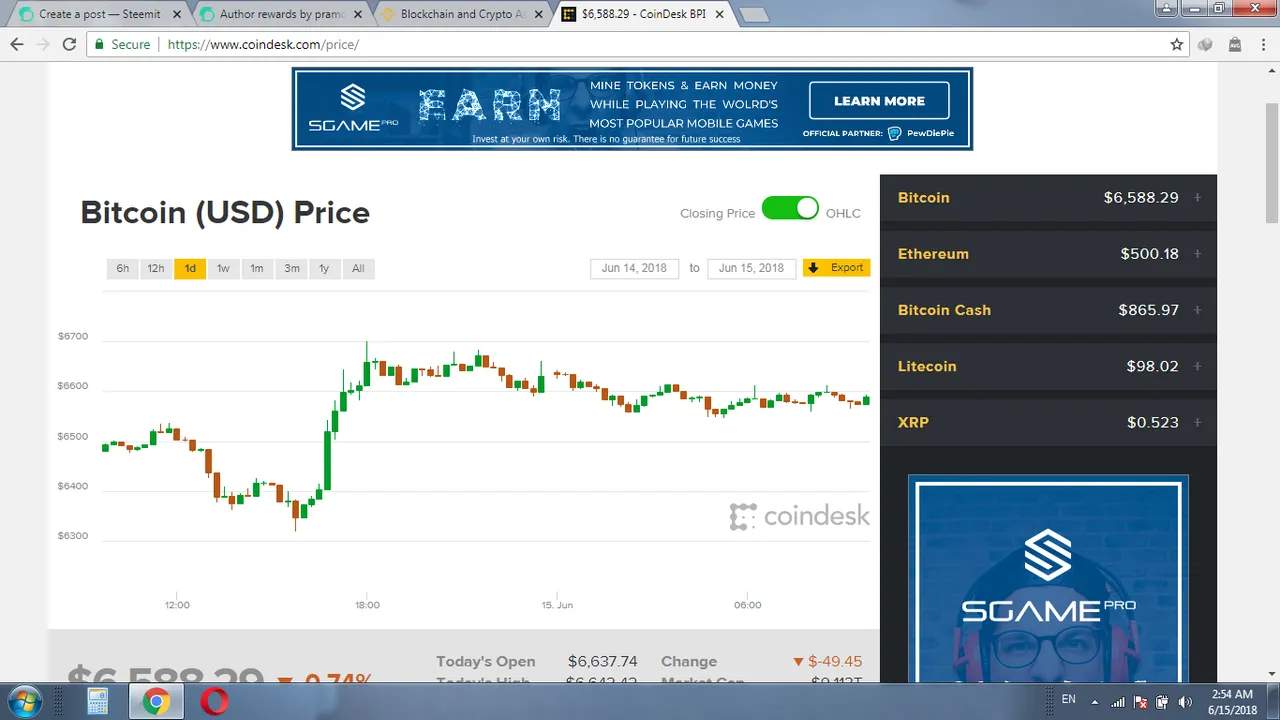Select the 1y chart range
The image size is (1280, 720).
tap(324, 268)
